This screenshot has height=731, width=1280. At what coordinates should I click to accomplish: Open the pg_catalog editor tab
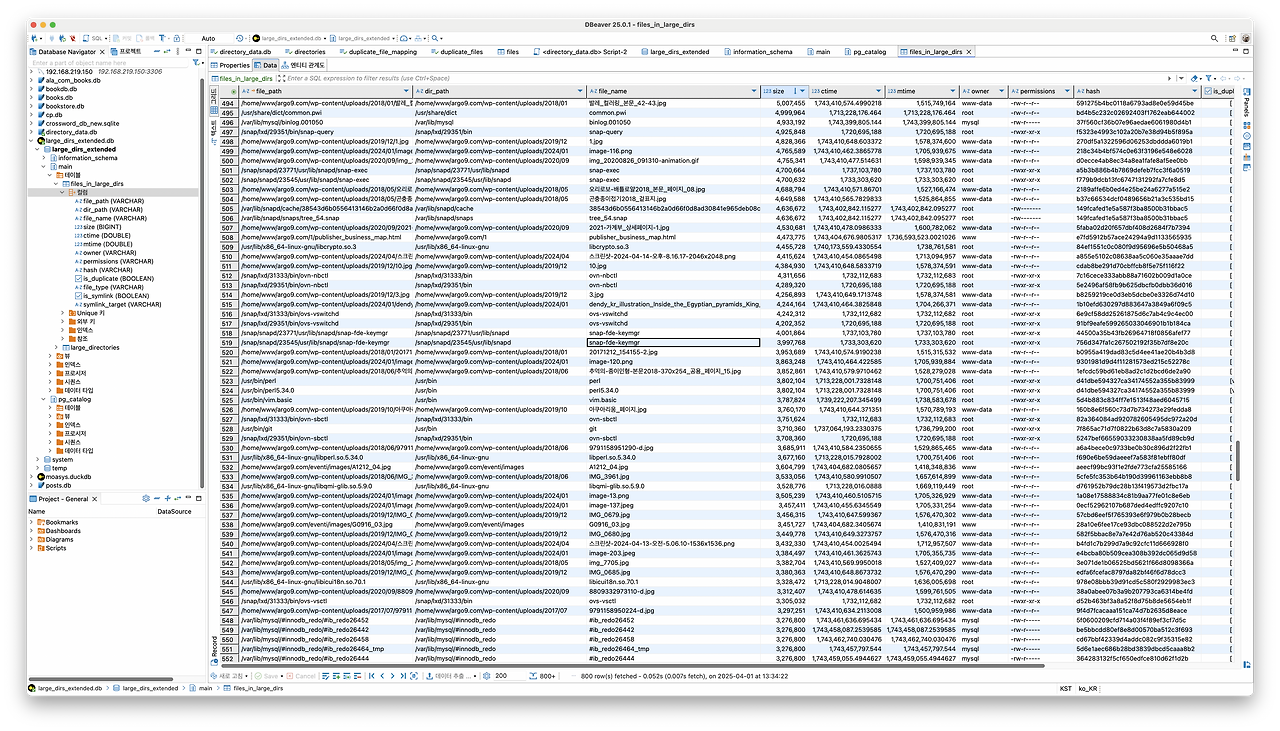(864, 51)
